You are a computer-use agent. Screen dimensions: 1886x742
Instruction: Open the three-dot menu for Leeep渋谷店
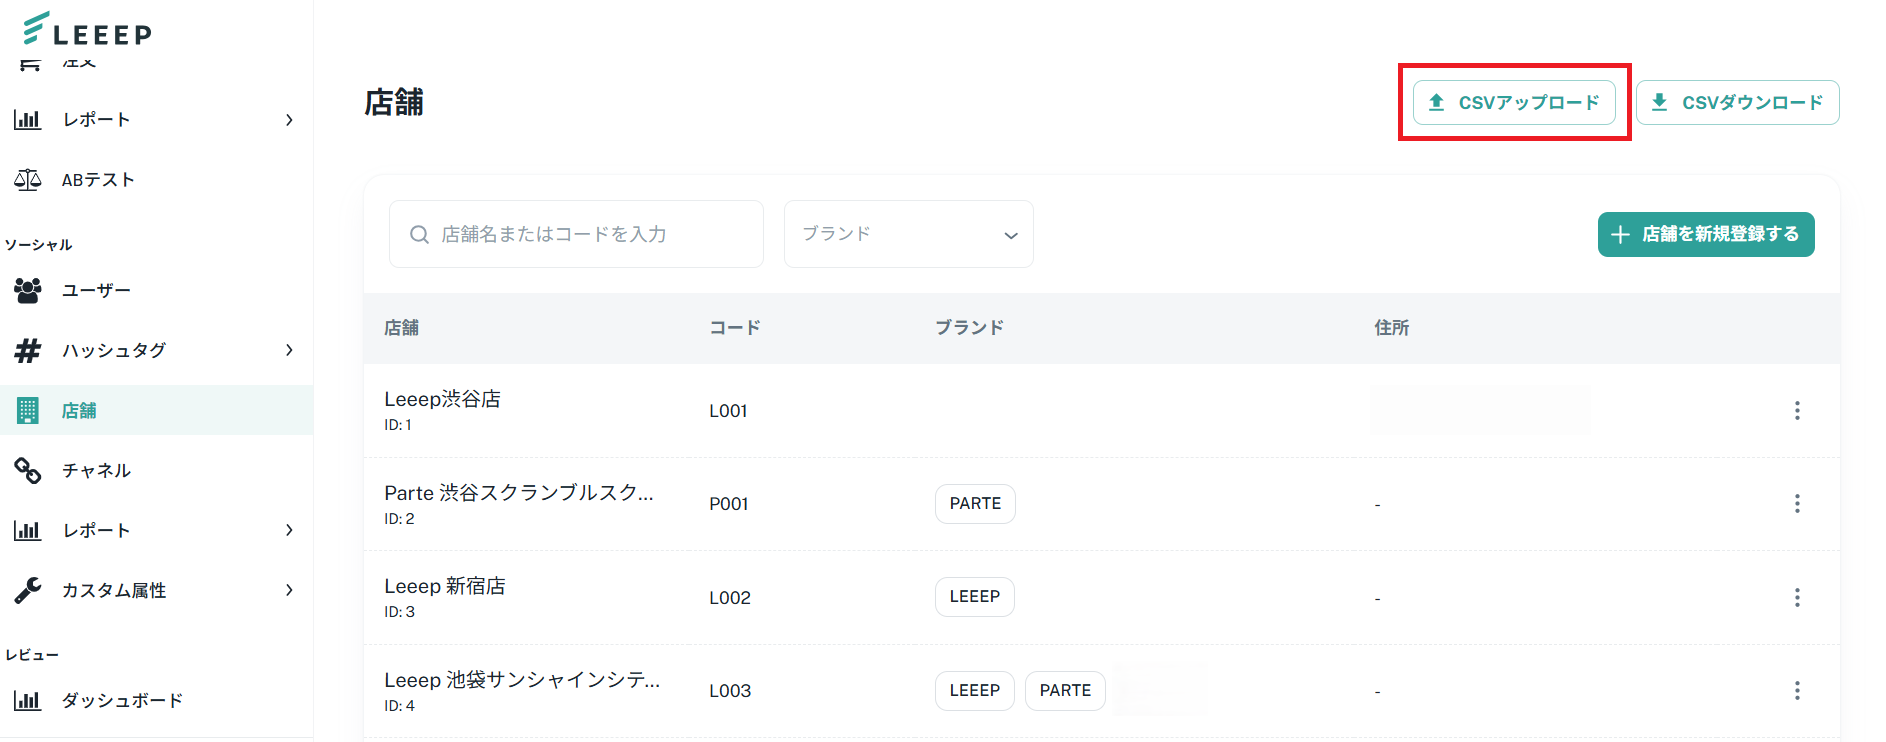(x=1797, y=410)
